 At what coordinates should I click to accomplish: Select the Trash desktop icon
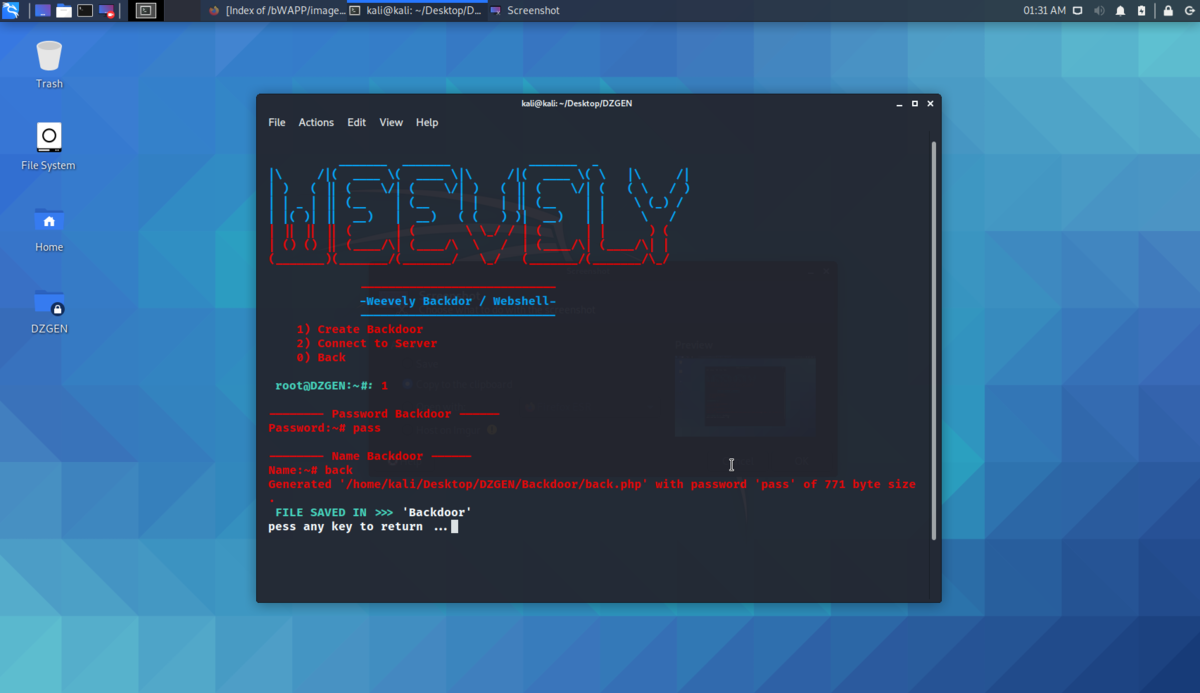pyautogui.click(x=49, y=64)
